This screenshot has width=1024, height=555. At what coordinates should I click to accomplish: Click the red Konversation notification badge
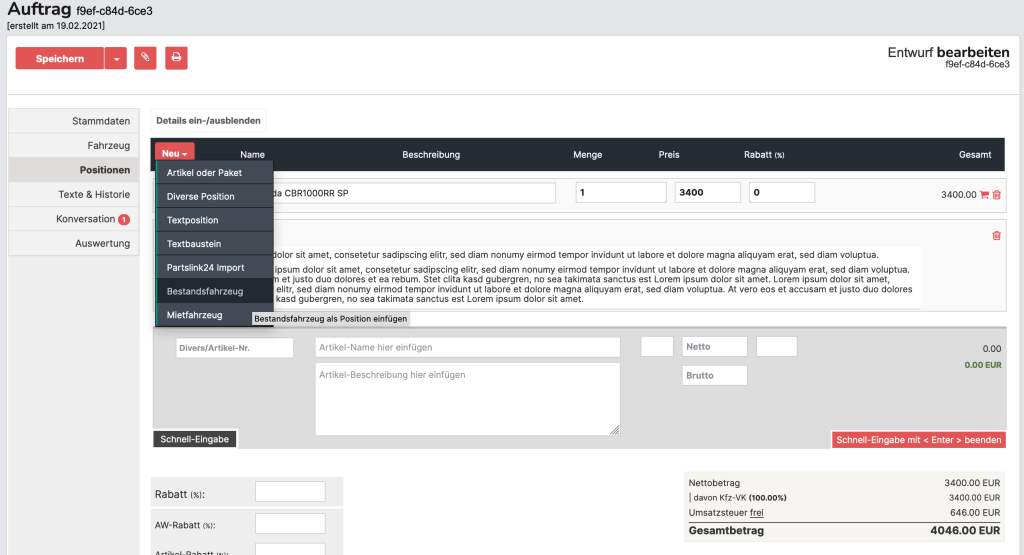(124, 220)
